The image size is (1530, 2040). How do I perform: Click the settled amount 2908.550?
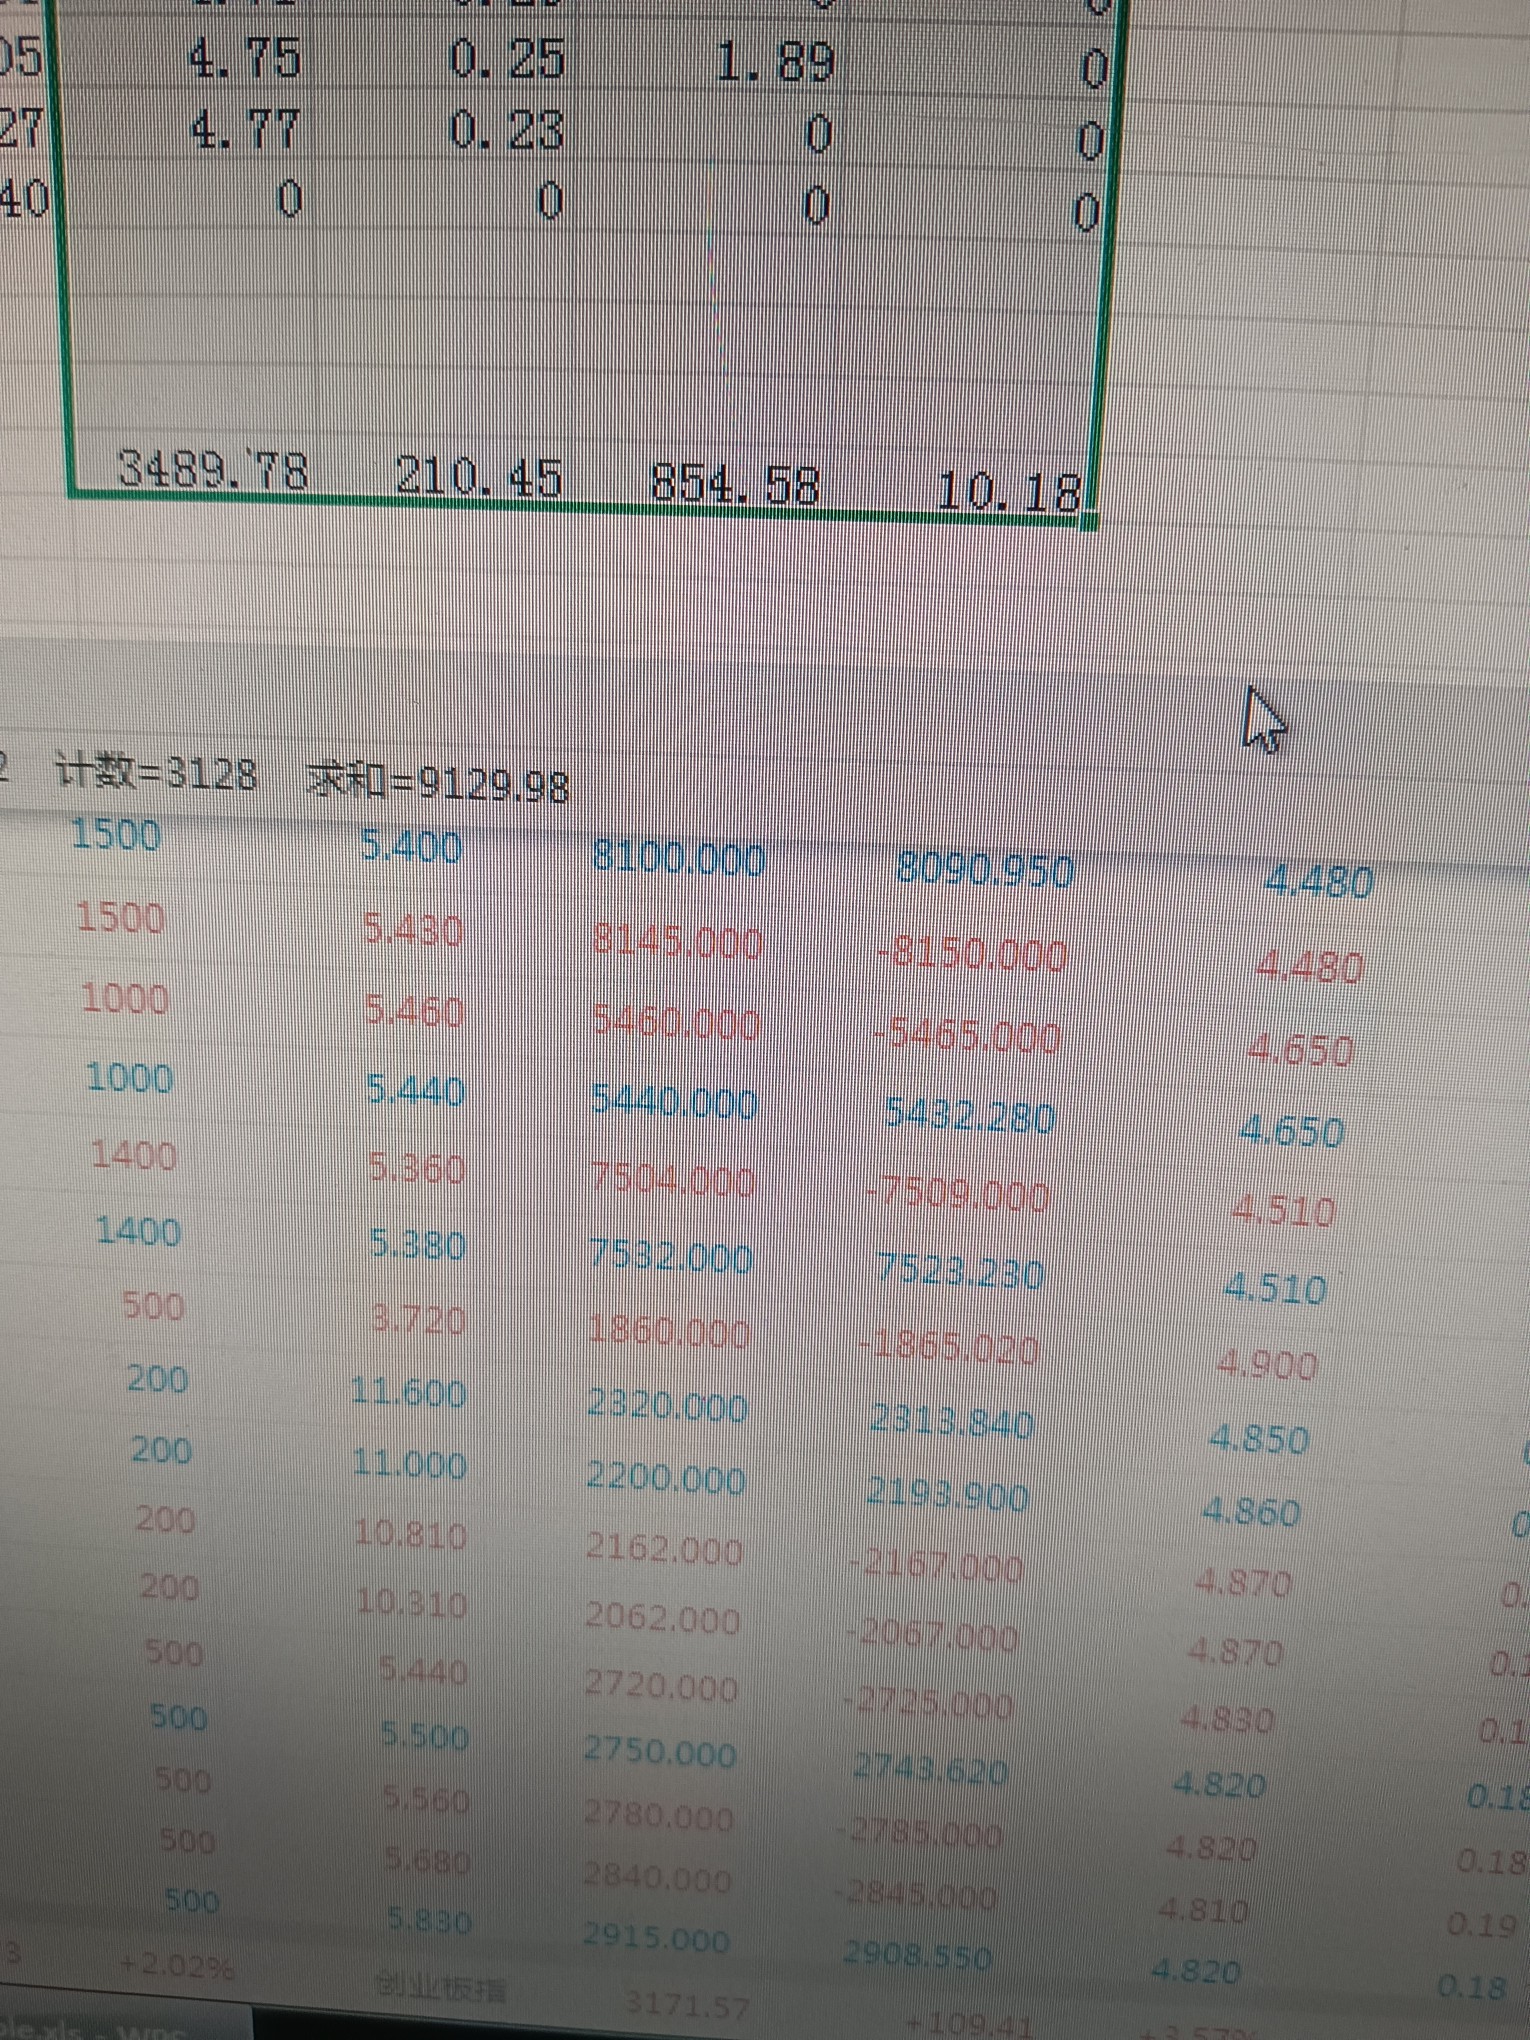pyautogui.click(x=918, y=1955)
